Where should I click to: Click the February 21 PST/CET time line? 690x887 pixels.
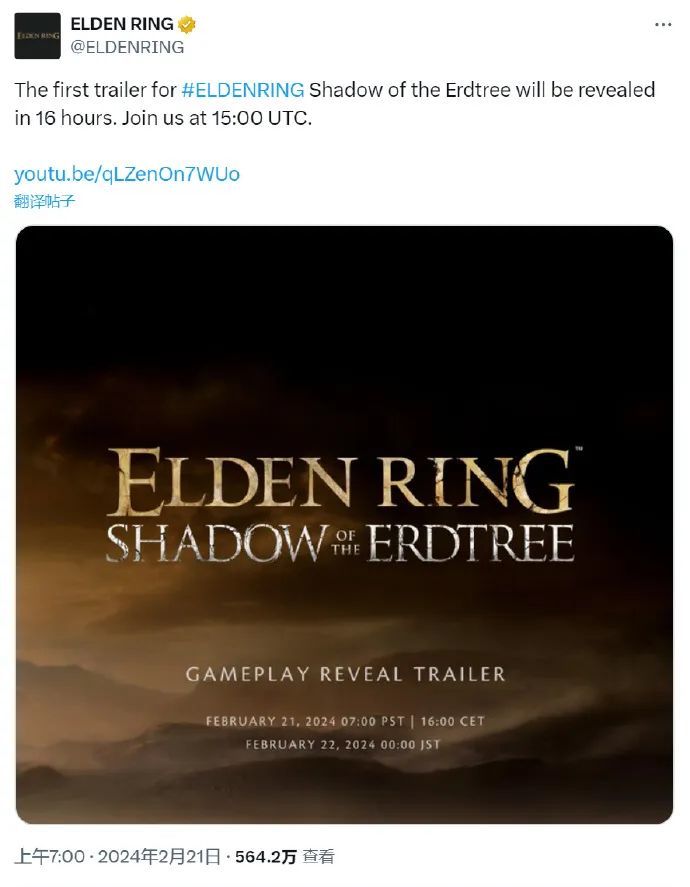pyautogui.click(x=345, y=721)
